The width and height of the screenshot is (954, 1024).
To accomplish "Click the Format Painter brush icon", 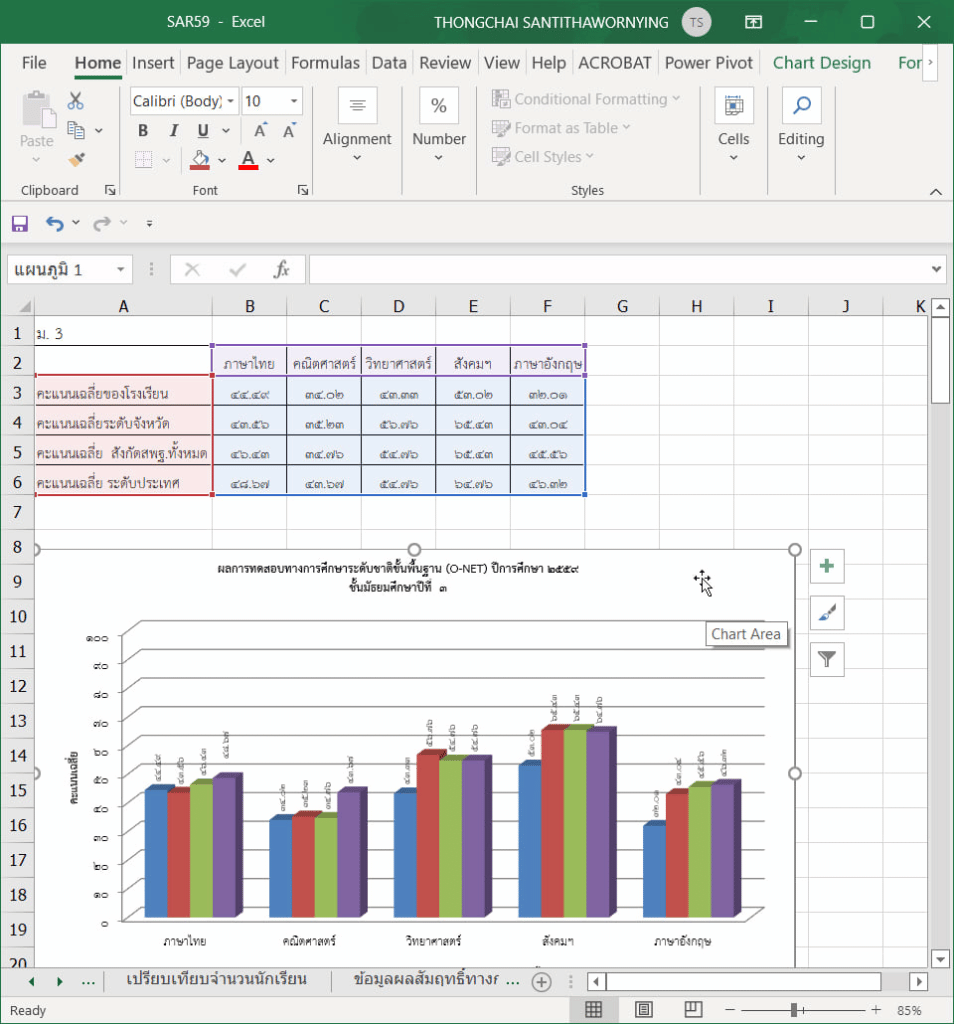I will (x=76, y=160).
